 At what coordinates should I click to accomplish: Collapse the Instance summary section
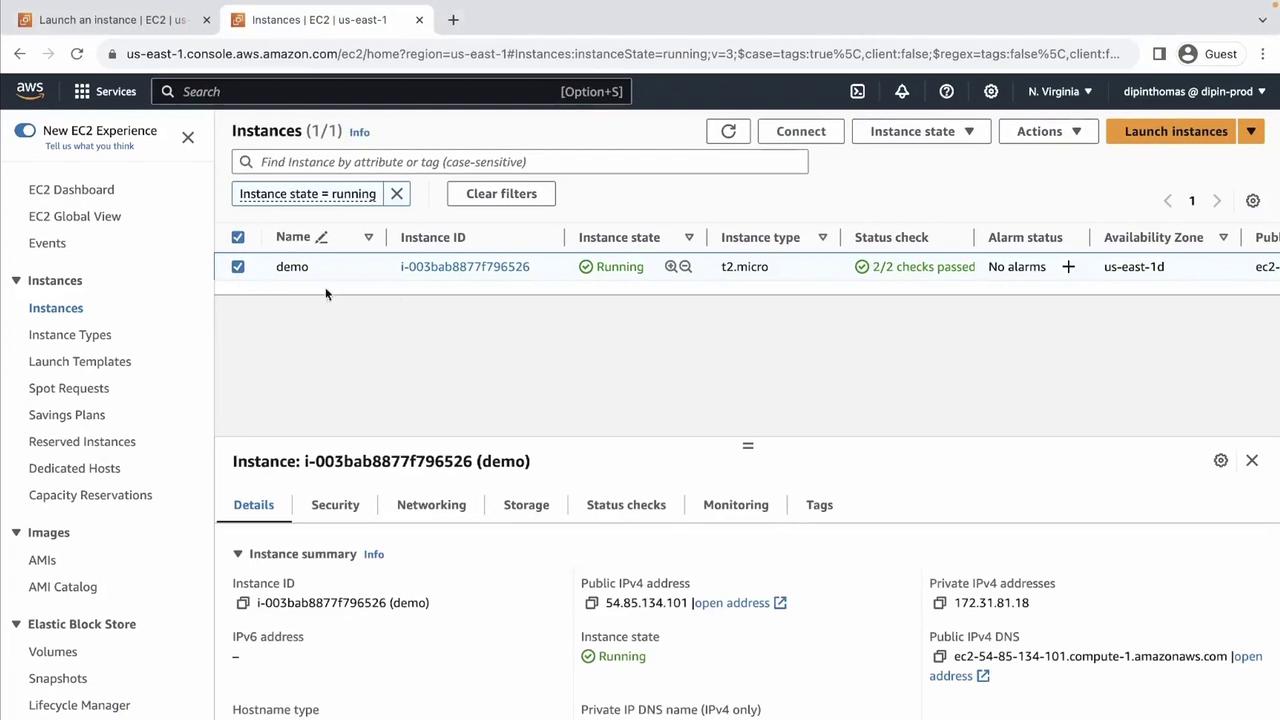[238, 554]
